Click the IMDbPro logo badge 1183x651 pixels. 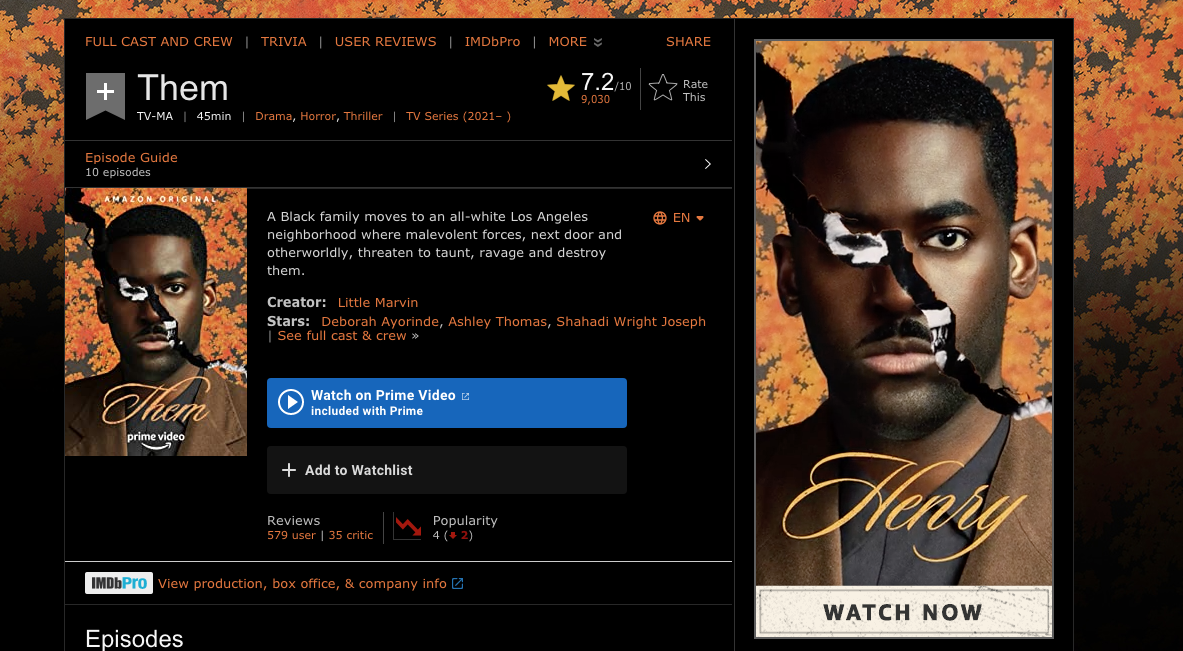(x=118, y=583)
